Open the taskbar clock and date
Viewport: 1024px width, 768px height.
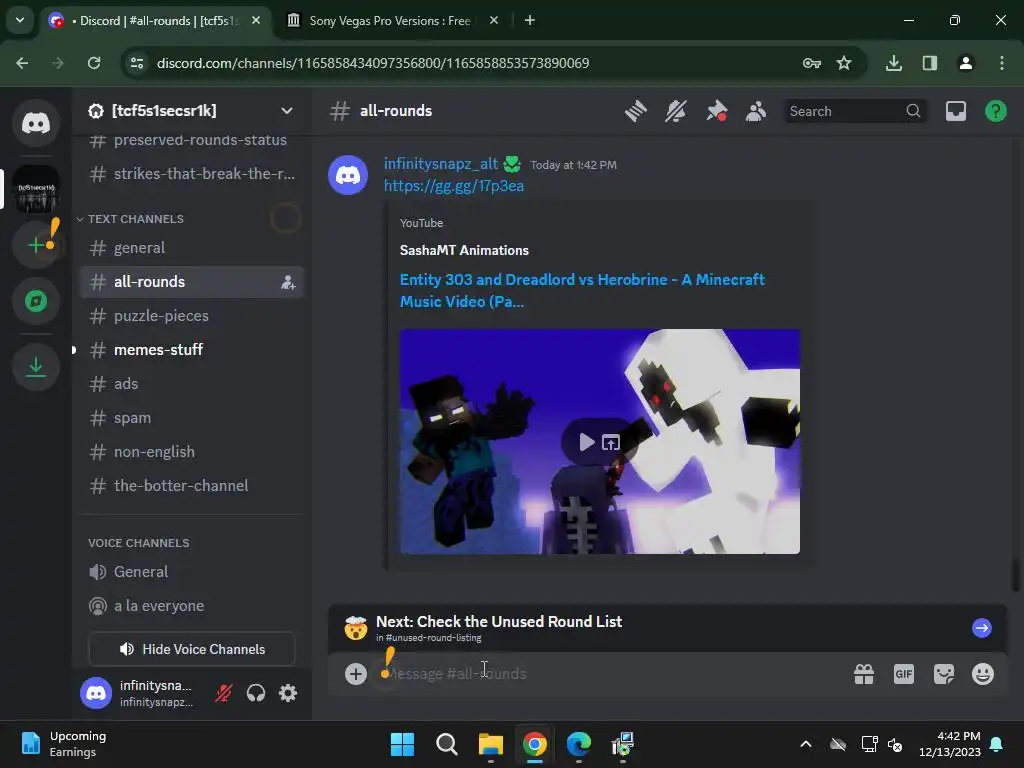950,744
